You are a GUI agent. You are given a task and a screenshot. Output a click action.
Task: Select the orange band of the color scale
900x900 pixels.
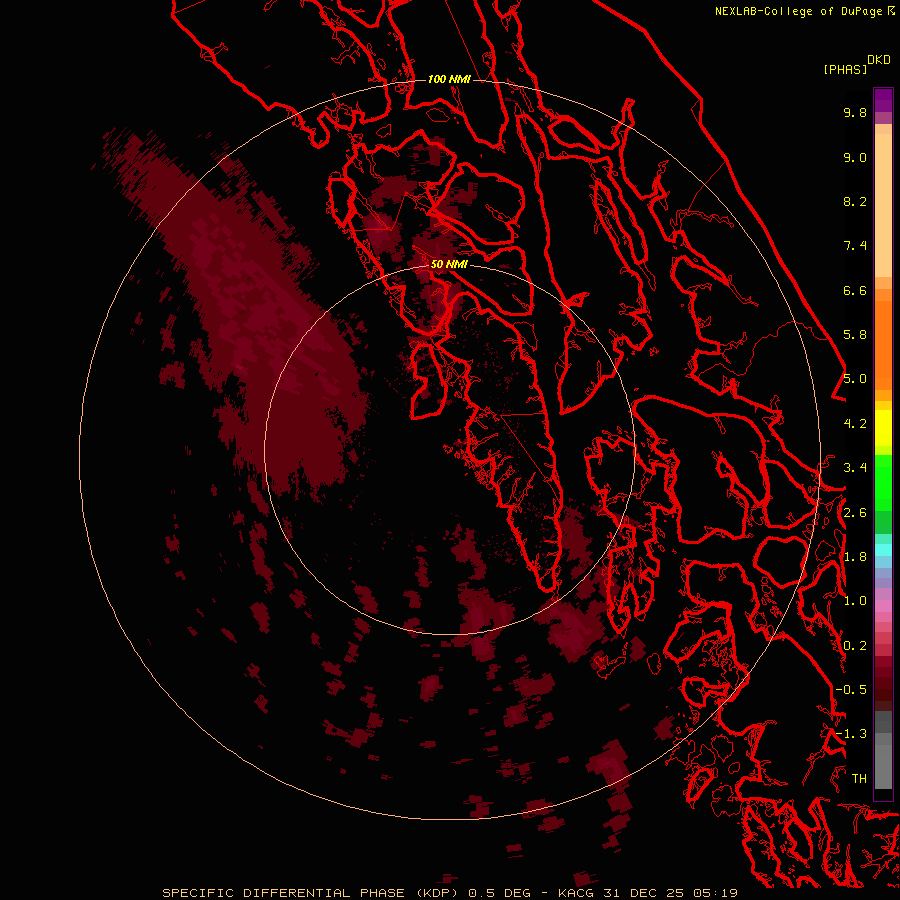(x=883, y=346)
